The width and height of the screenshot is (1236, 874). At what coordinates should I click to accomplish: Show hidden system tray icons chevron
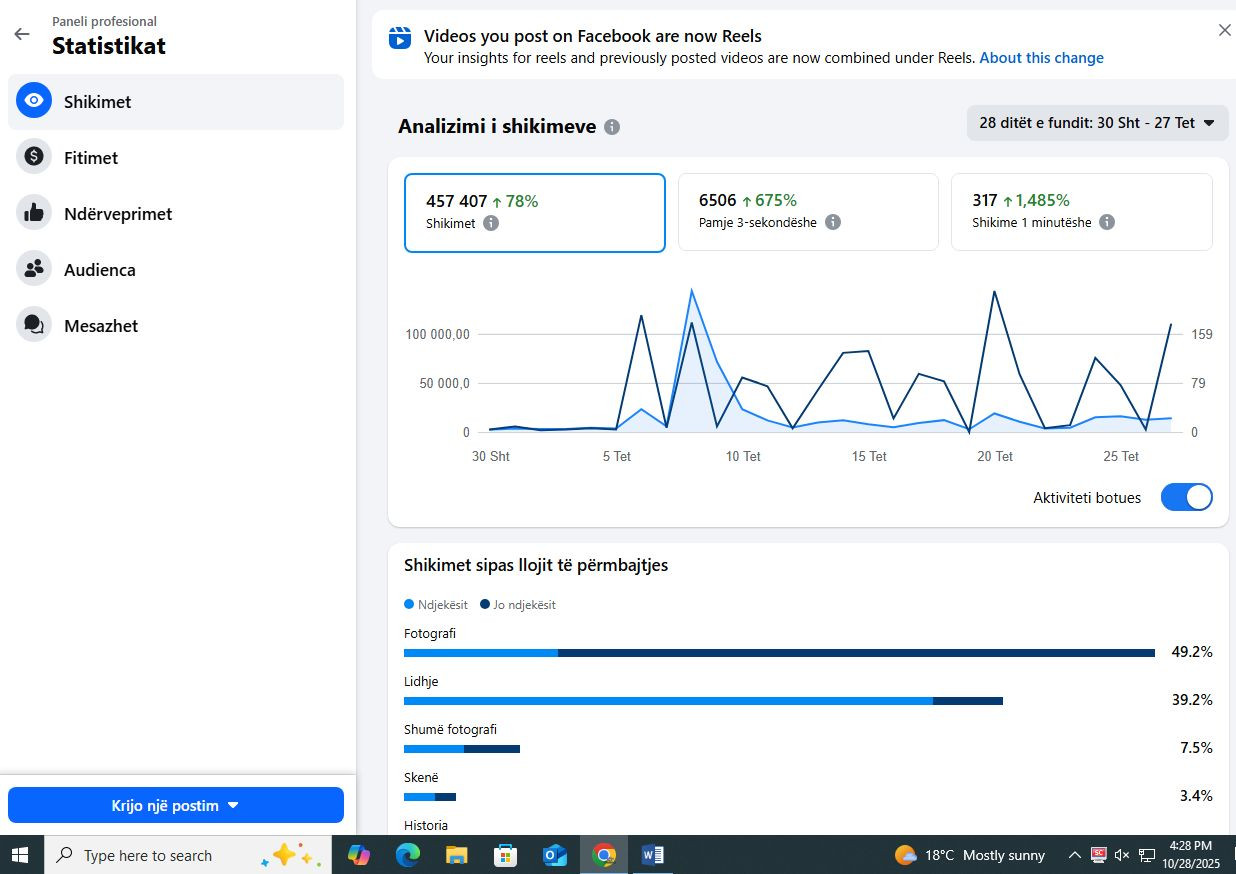[1074, 855]
